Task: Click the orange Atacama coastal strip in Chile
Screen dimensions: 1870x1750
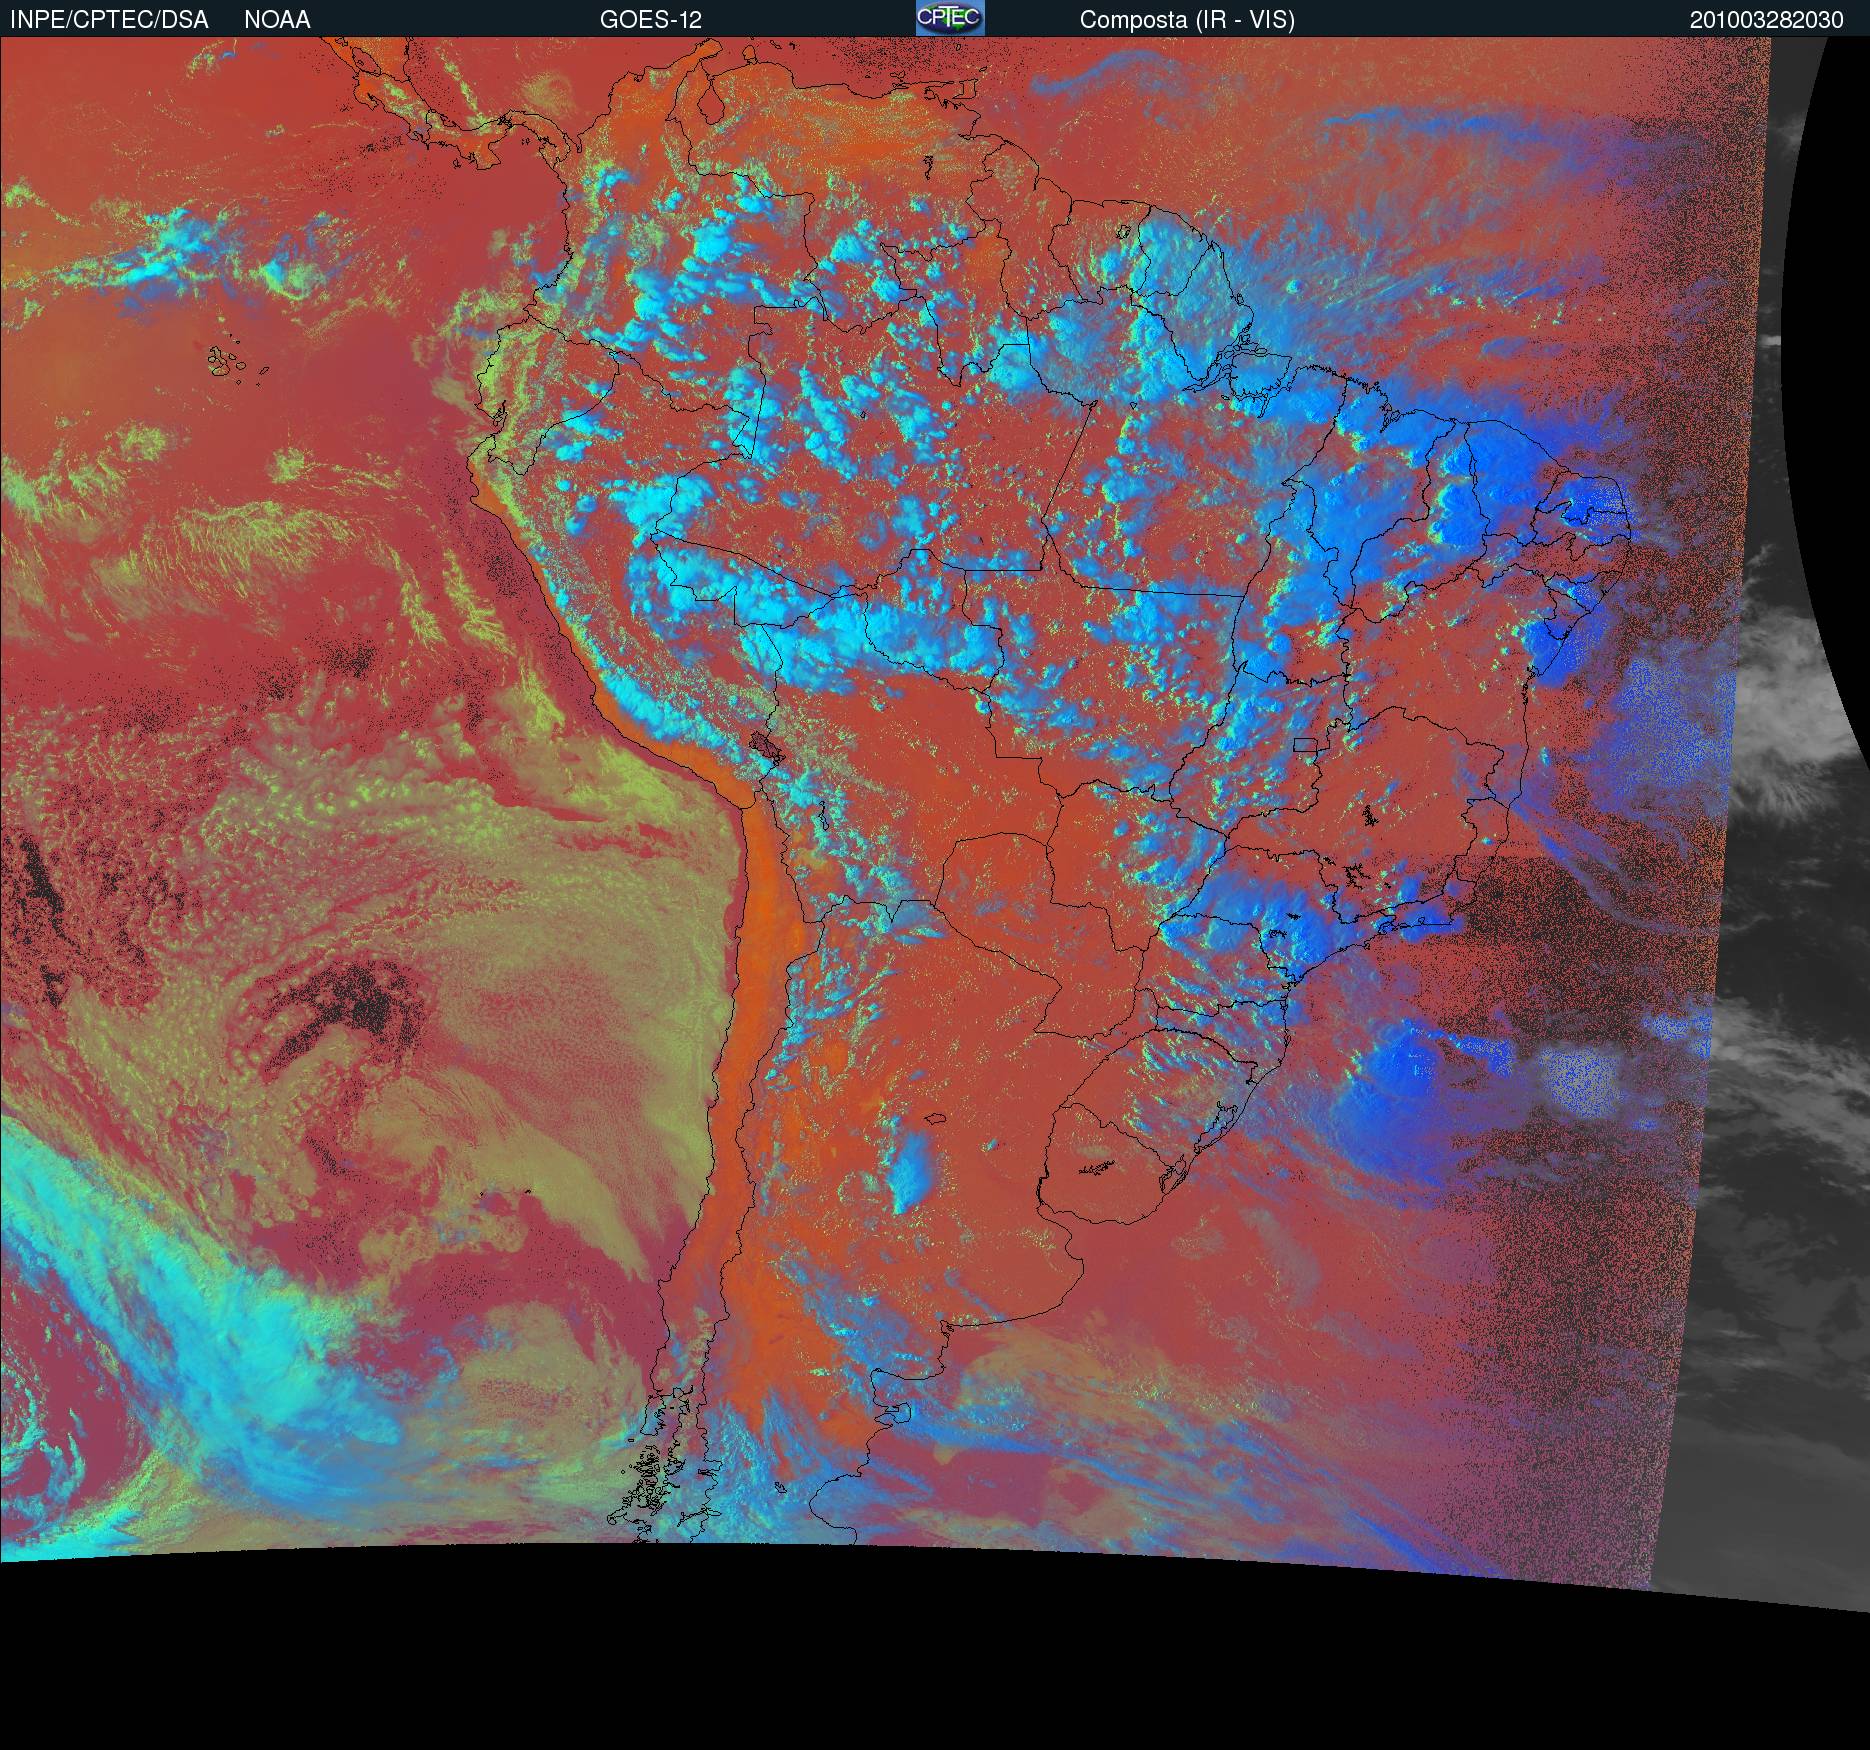Action: 758,900
